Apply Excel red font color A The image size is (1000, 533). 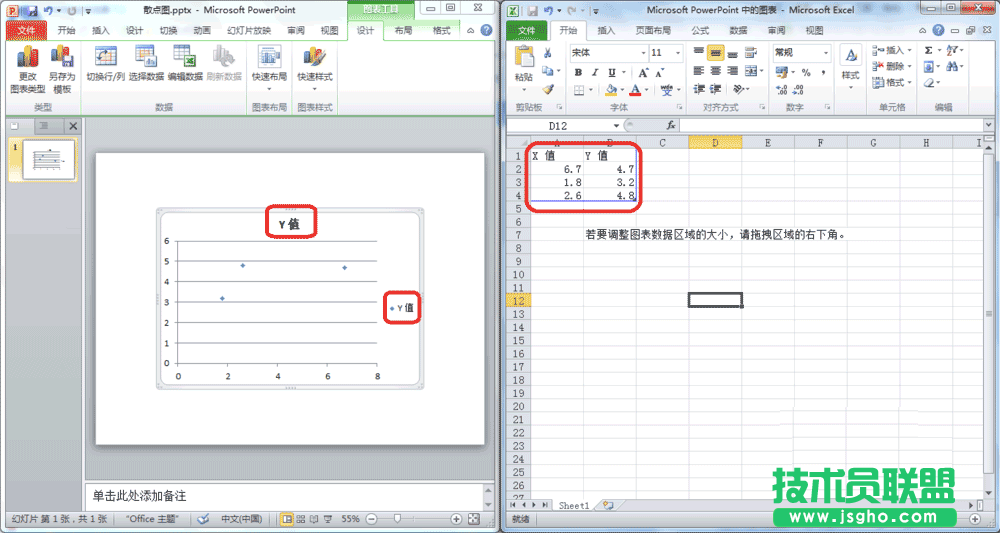(x=635, y=90)
